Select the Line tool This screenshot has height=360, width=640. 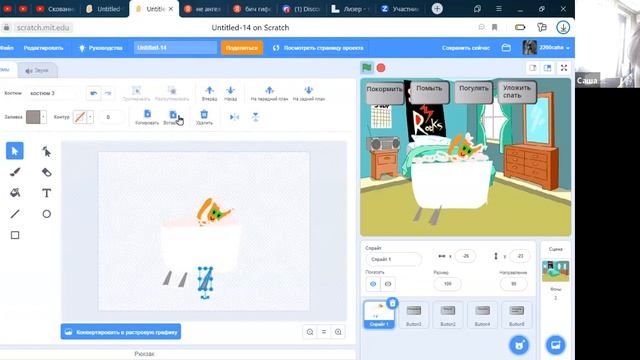15,214
